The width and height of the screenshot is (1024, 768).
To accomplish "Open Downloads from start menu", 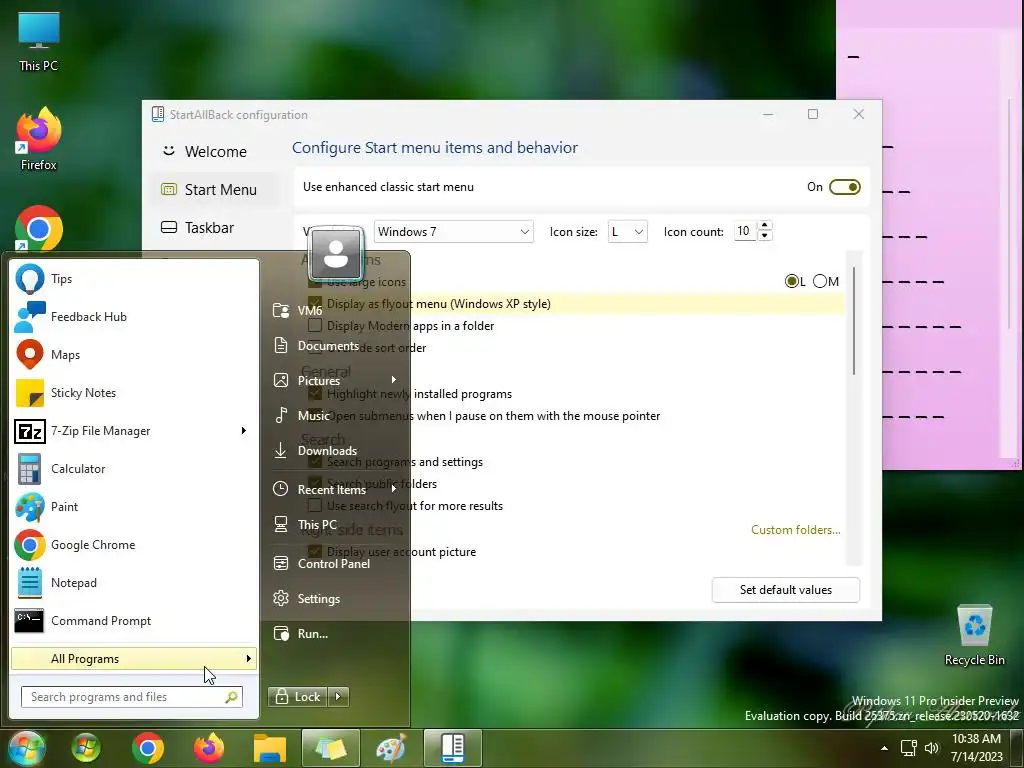I will tap(335, 451).
